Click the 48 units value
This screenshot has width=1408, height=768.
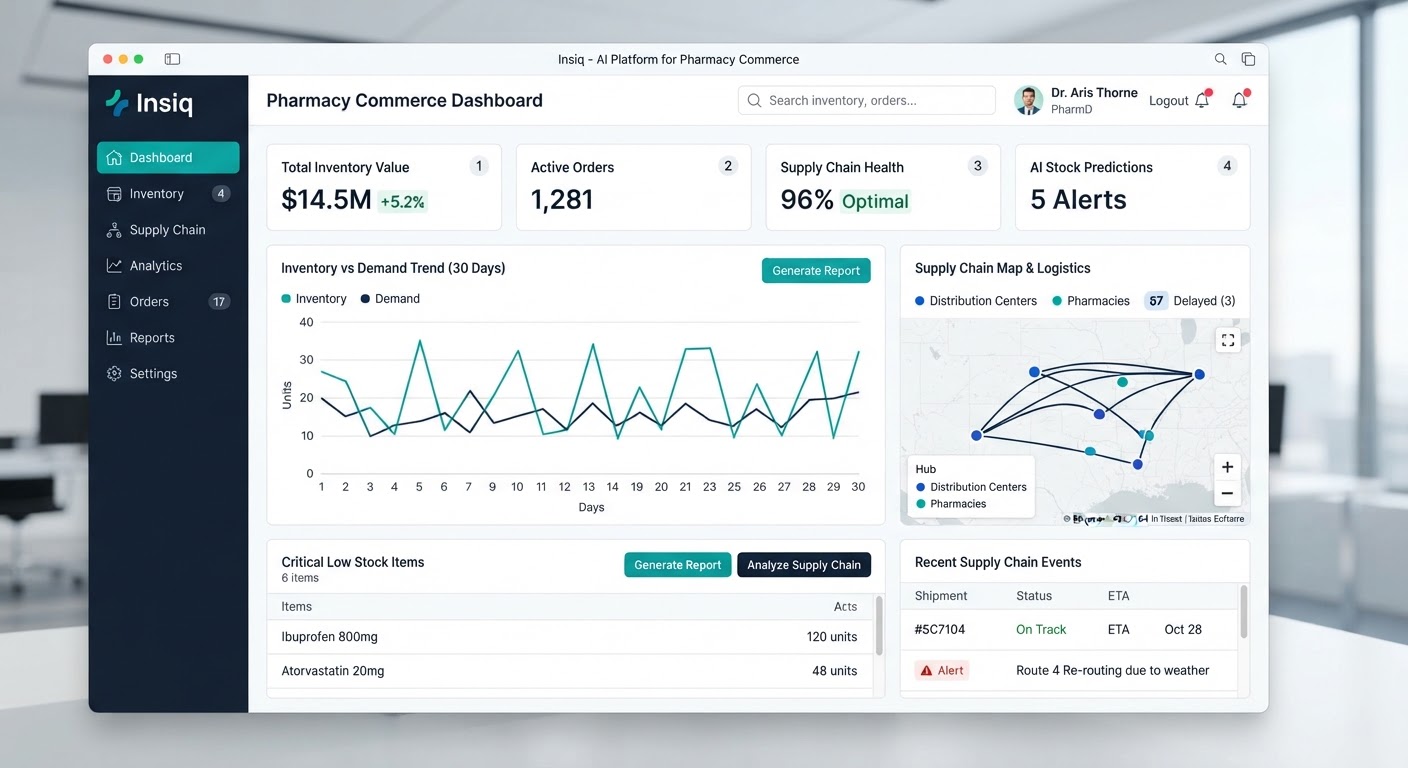tap(835, 671)
